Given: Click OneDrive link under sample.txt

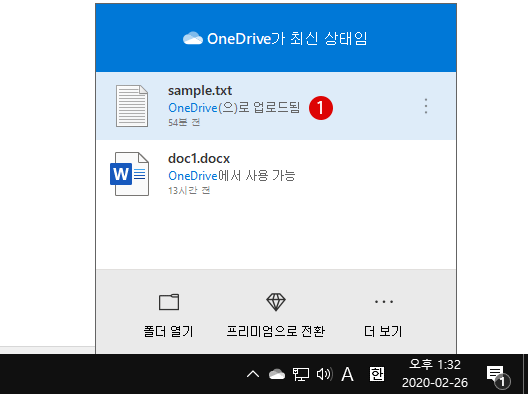Looking at the screenshot, I should coord(193,108).
